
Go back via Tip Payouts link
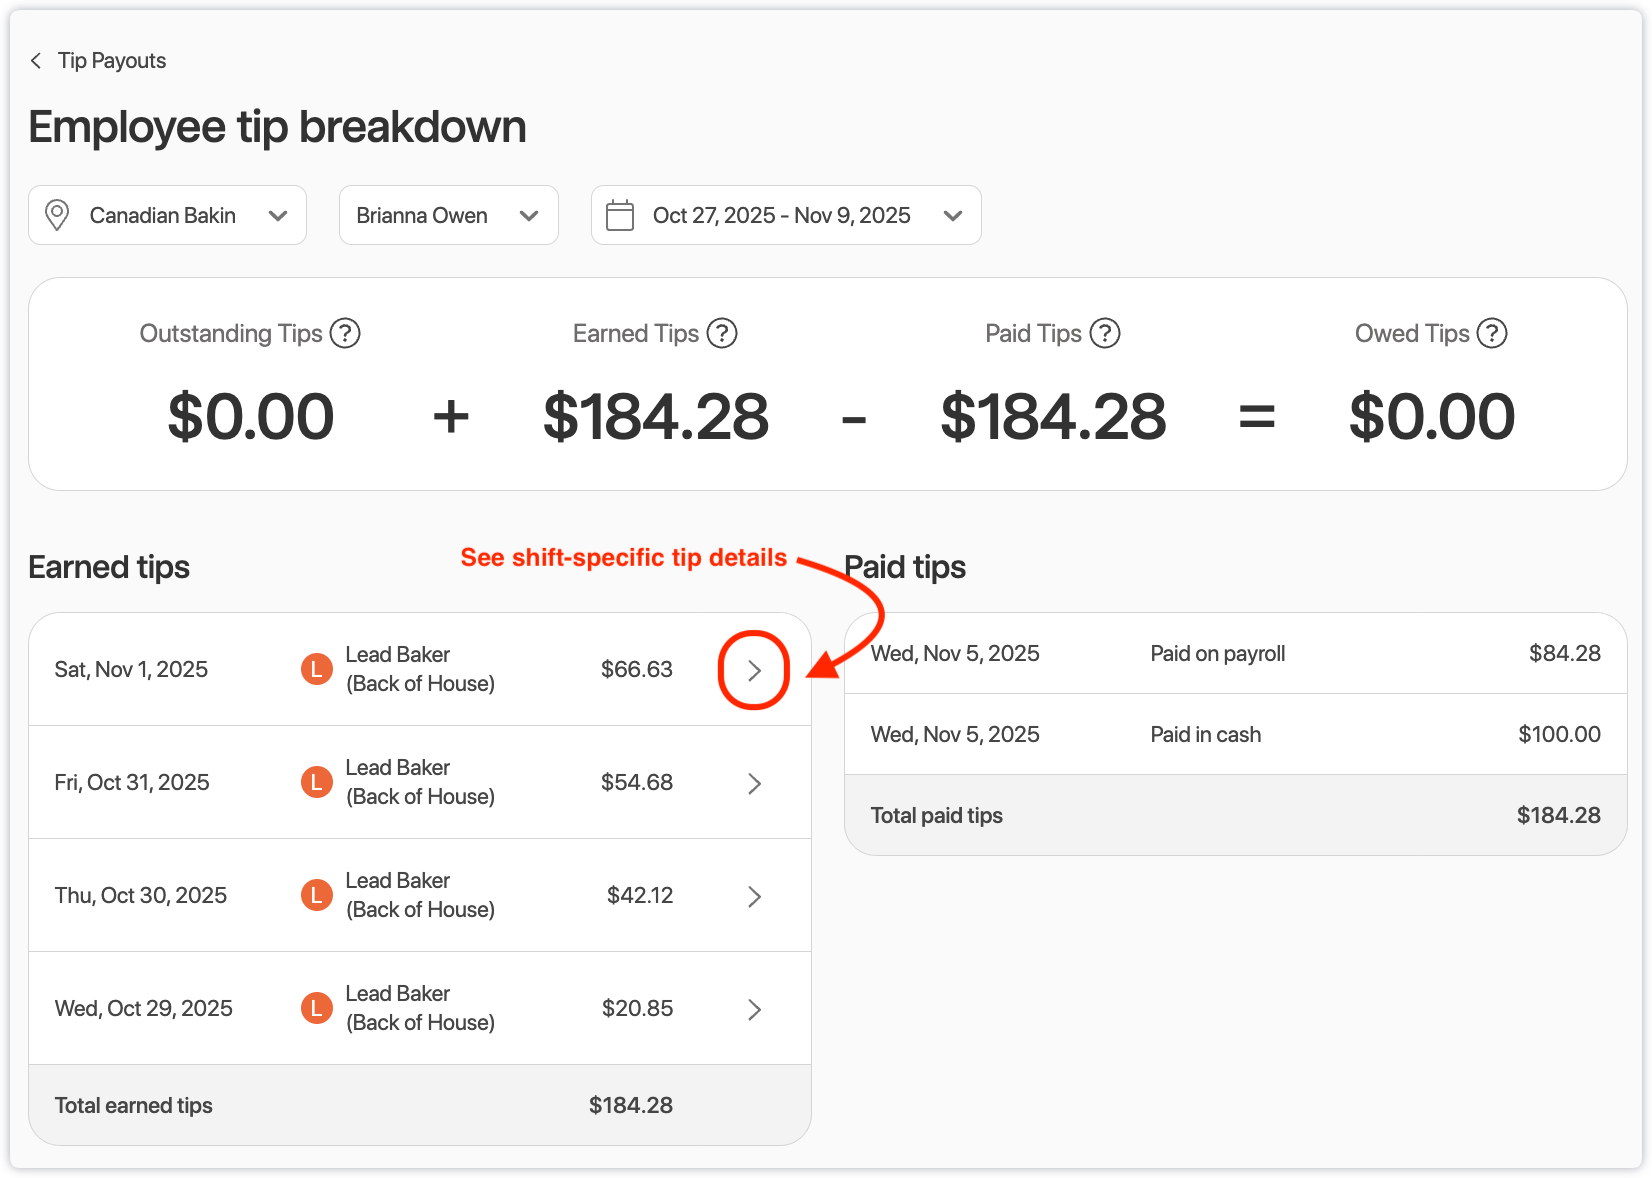pos(112,61)
